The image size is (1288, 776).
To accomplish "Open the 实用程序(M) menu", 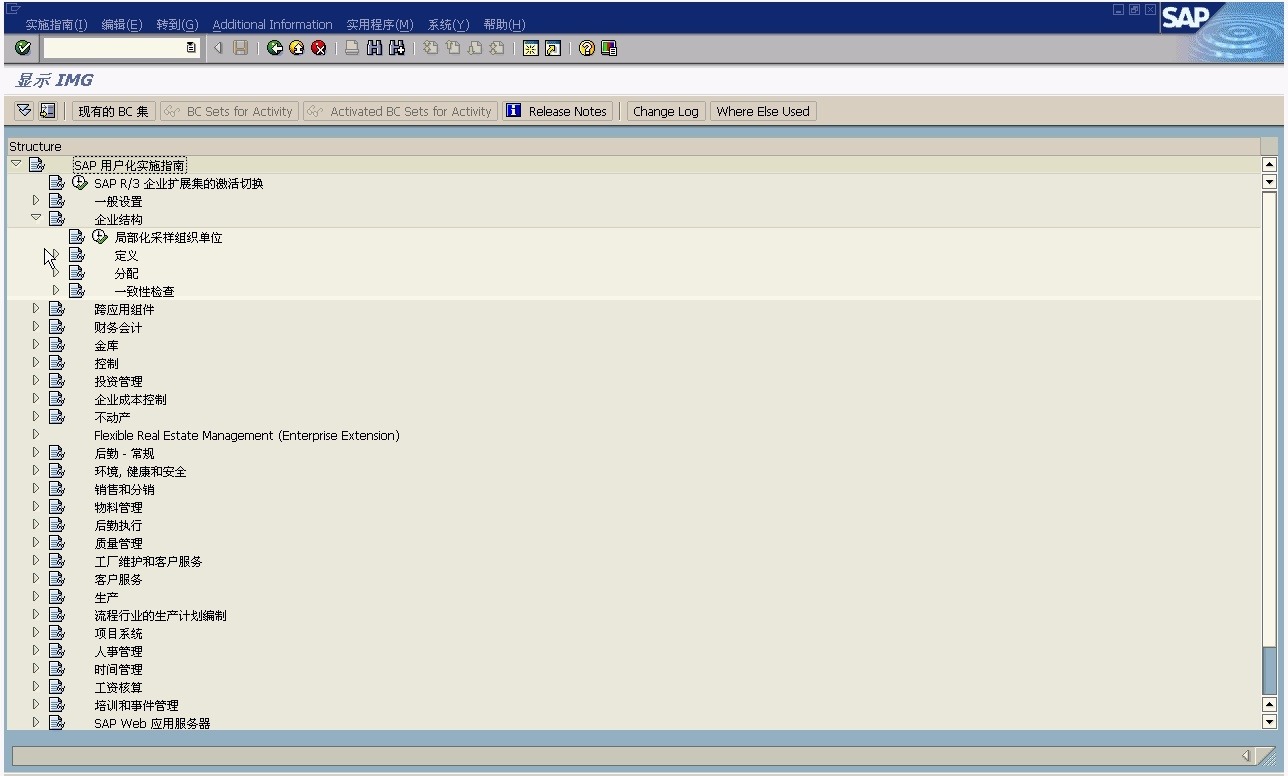I will [x=380, y=25].
